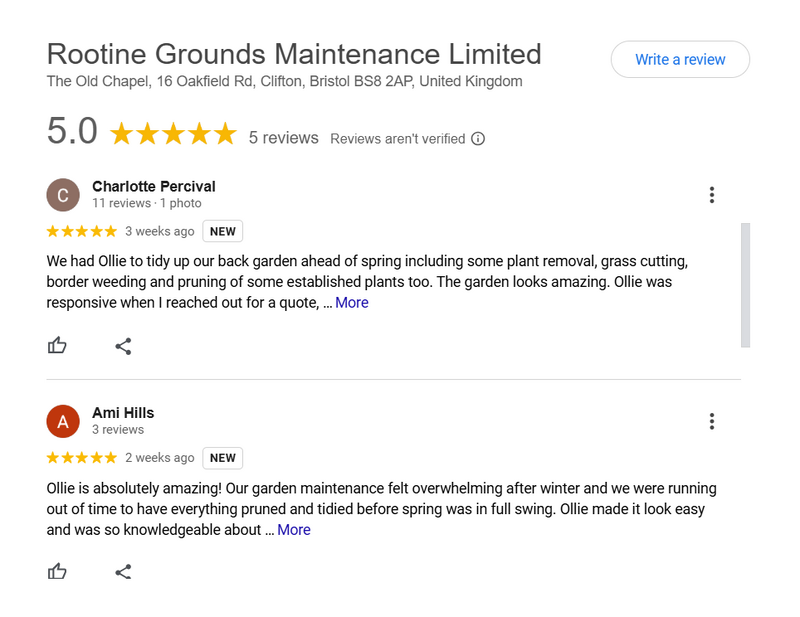The image size is (800, 617).
Task: Click the NEW badge on Charlotte's review
Action: click(x=223, y=232)
